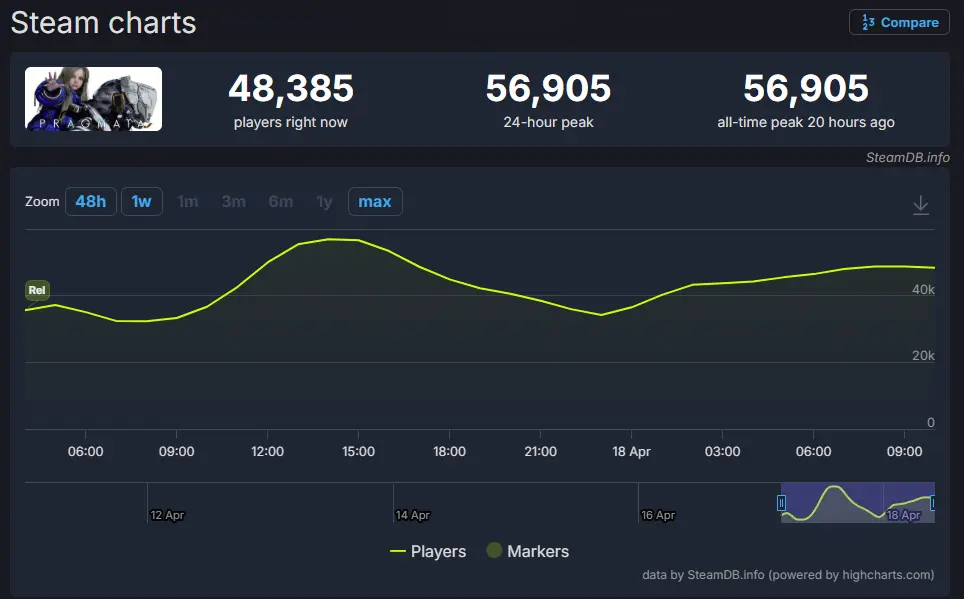Viewport: 964px width, 599px height.
Task: Select the 48h zoom range
Action: coord(90,202)
